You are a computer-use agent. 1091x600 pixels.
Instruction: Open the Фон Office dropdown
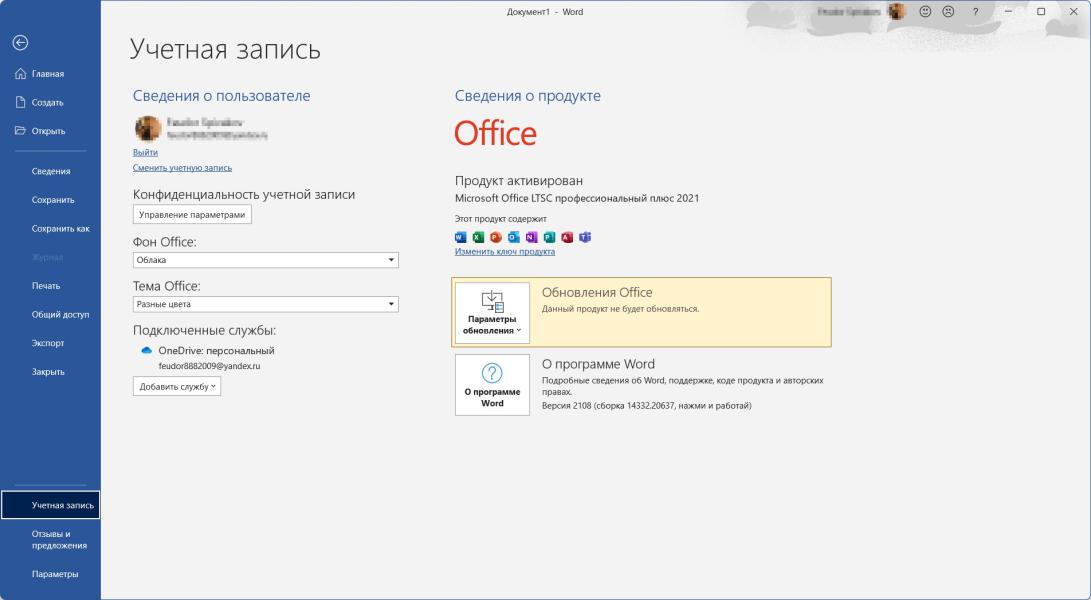coord(266,260)
